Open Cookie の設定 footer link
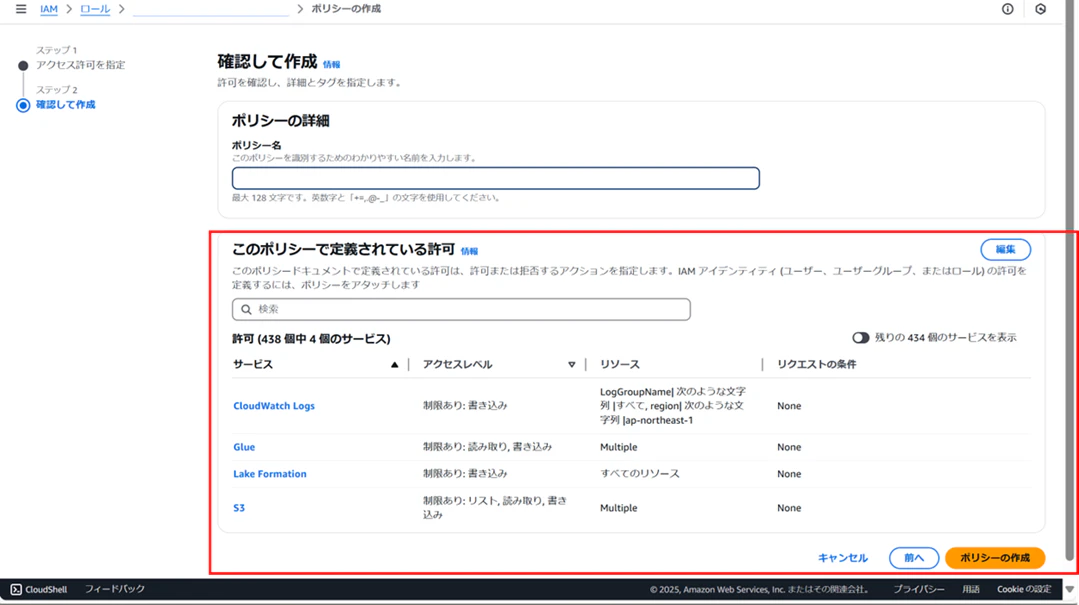 click(x=1024, y=589)
